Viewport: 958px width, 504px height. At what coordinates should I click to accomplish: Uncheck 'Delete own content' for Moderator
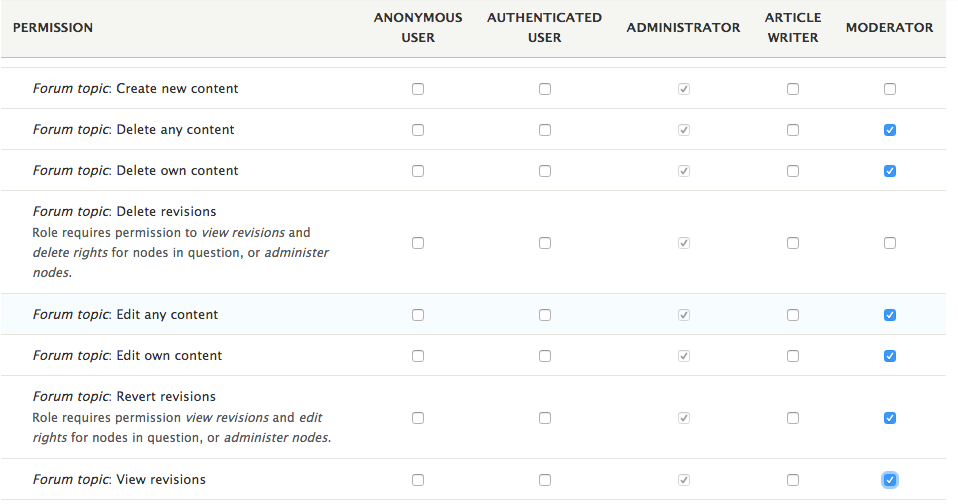coord(890,171)
